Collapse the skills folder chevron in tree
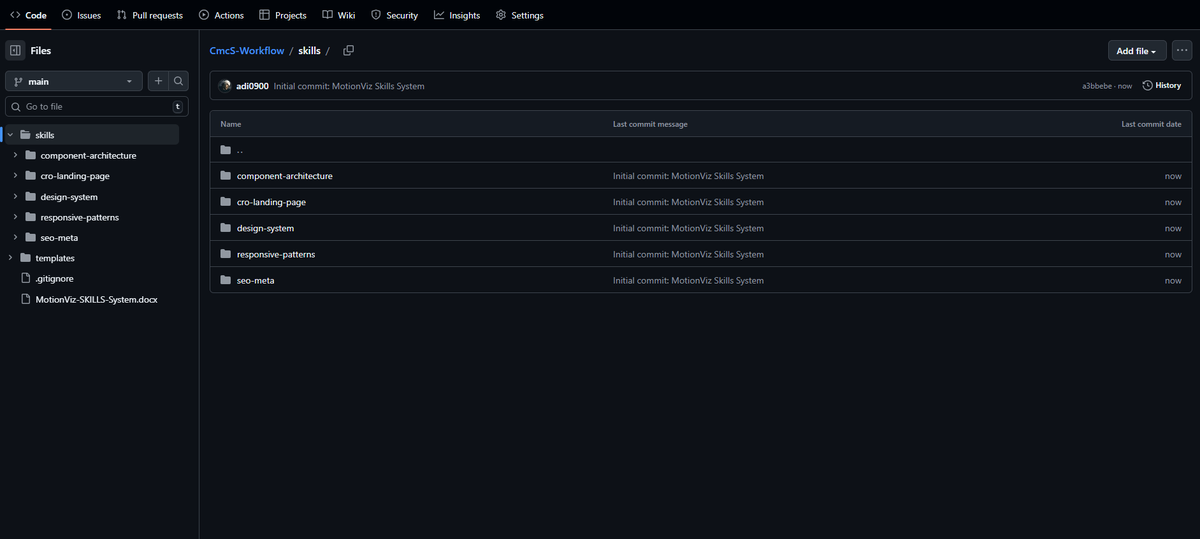The height and width of the screenshot is (539, 1200). [x=10, y=135]
